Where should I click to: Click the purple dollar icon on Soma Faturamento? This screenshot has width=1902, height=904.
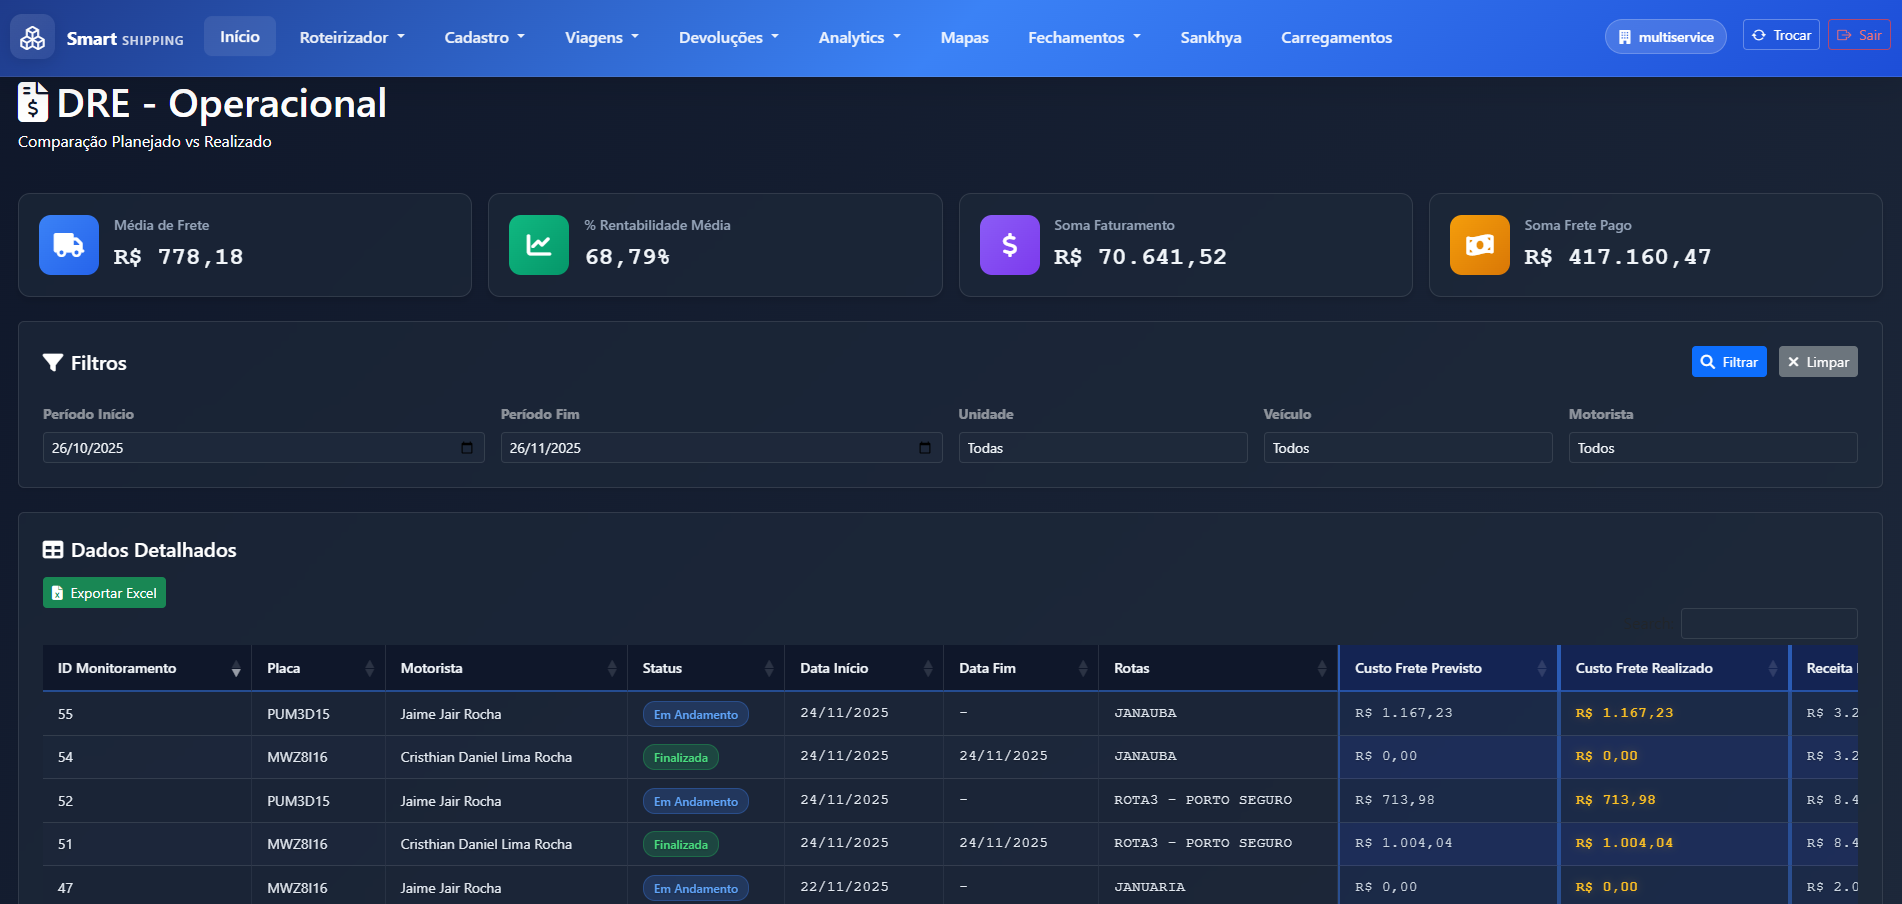[1009, 245]
